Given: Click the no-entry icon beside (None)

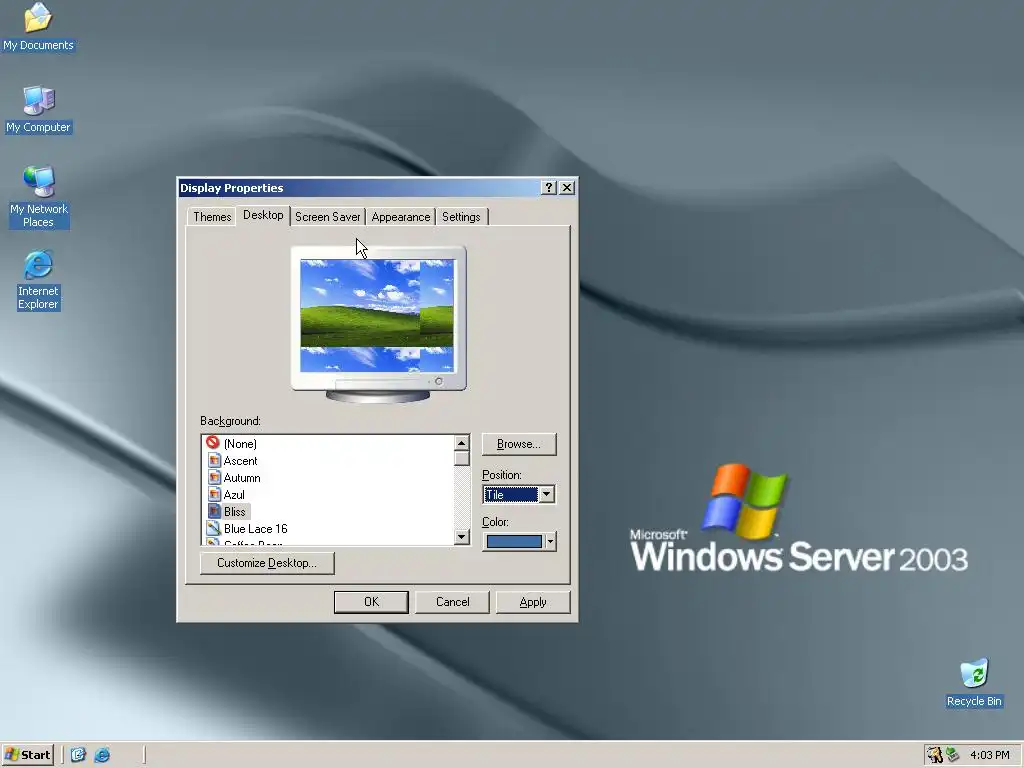Looking at the screenshot, I should [x=213, y=443].
